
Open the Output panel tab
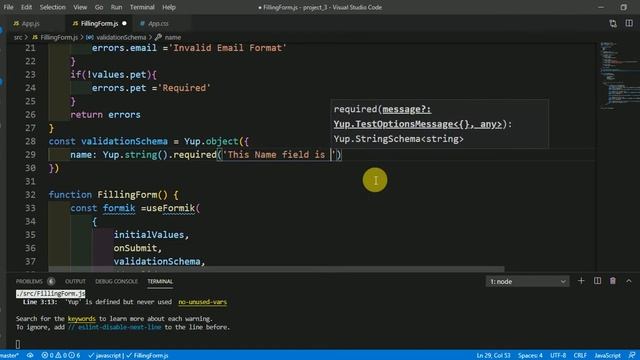click(x=76, y=281)
